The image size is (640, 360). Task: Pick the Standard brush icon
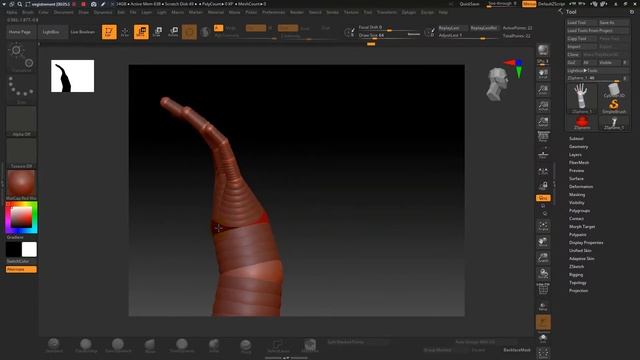[x=54, y=345]
